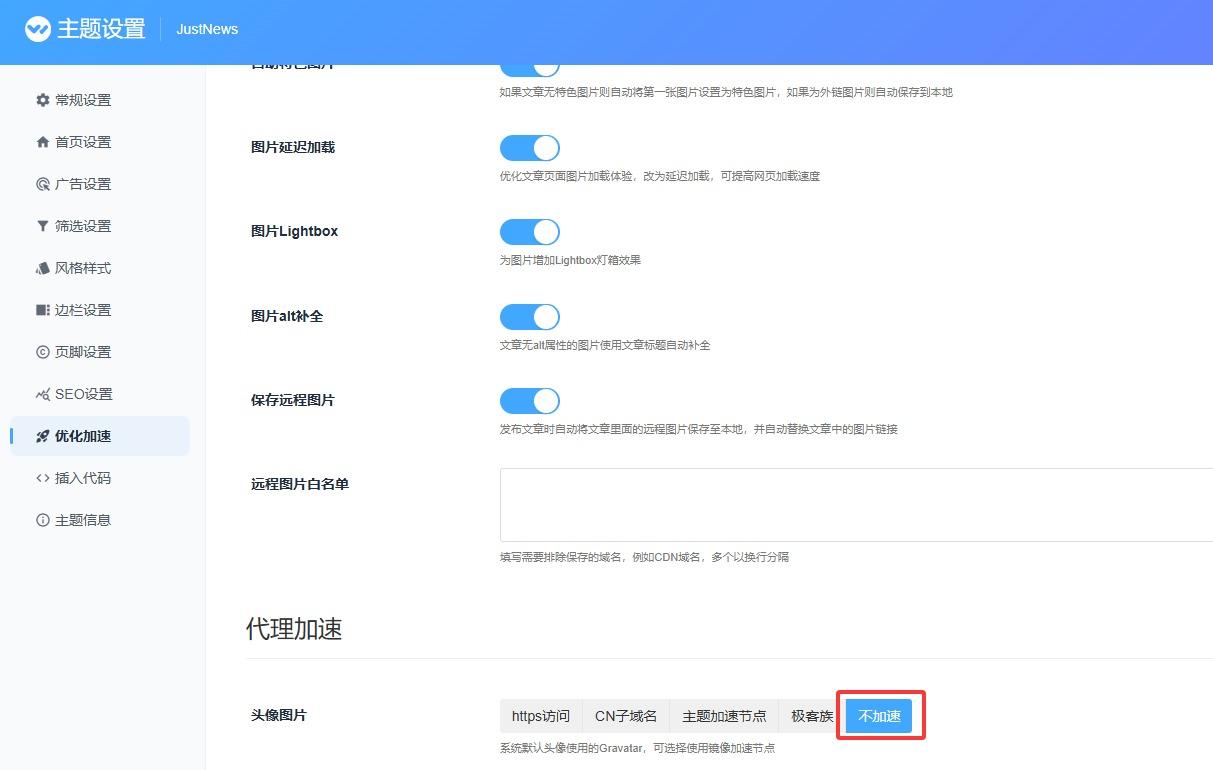Click the code brackets icon for 插入代码
1213x770 pixels.
(x=42, y=478)
